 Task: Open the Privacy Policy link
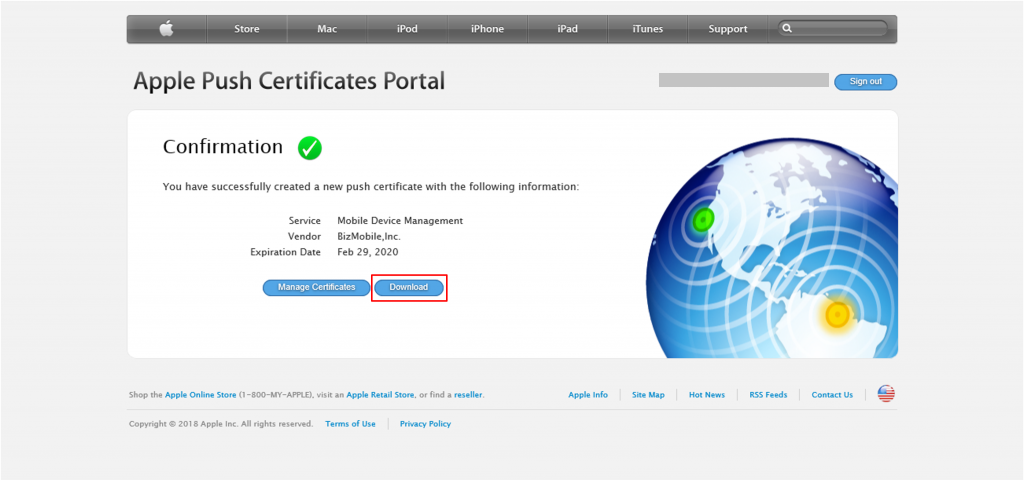[x=425, y=424]
